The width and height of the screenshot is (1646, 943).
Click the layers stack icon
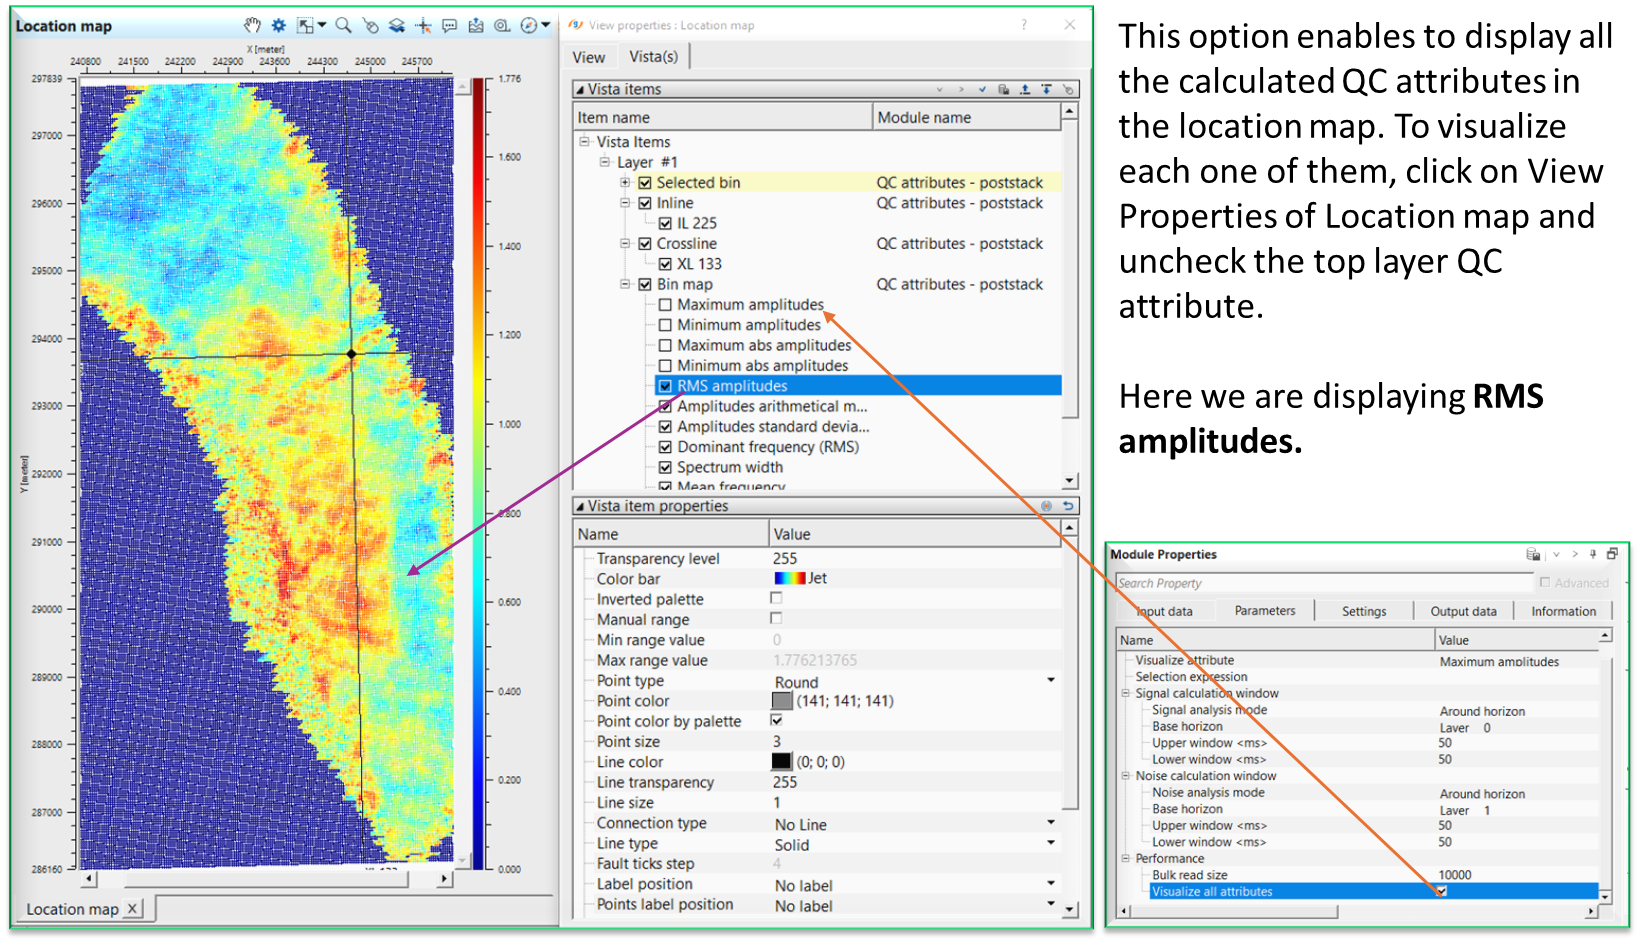point(397,25)
